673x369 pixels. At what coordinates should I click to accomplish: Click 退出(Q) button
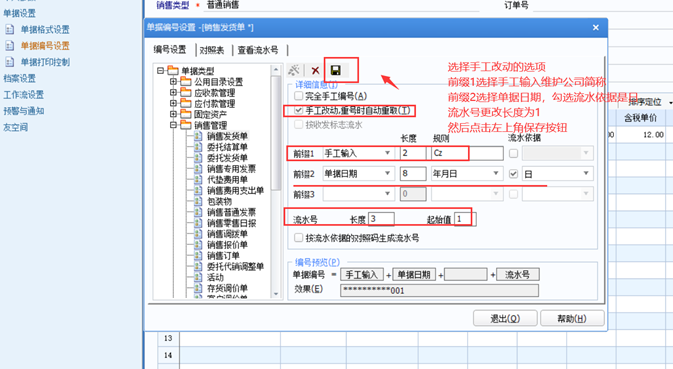click(x=505, y=319)
